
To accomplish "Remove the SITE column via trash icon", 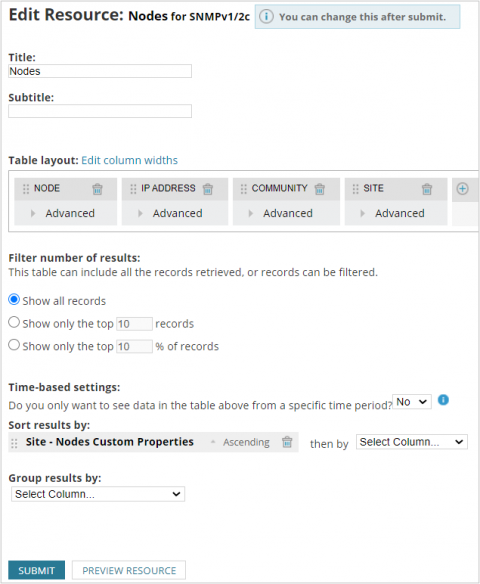I will tap(427, 189).
